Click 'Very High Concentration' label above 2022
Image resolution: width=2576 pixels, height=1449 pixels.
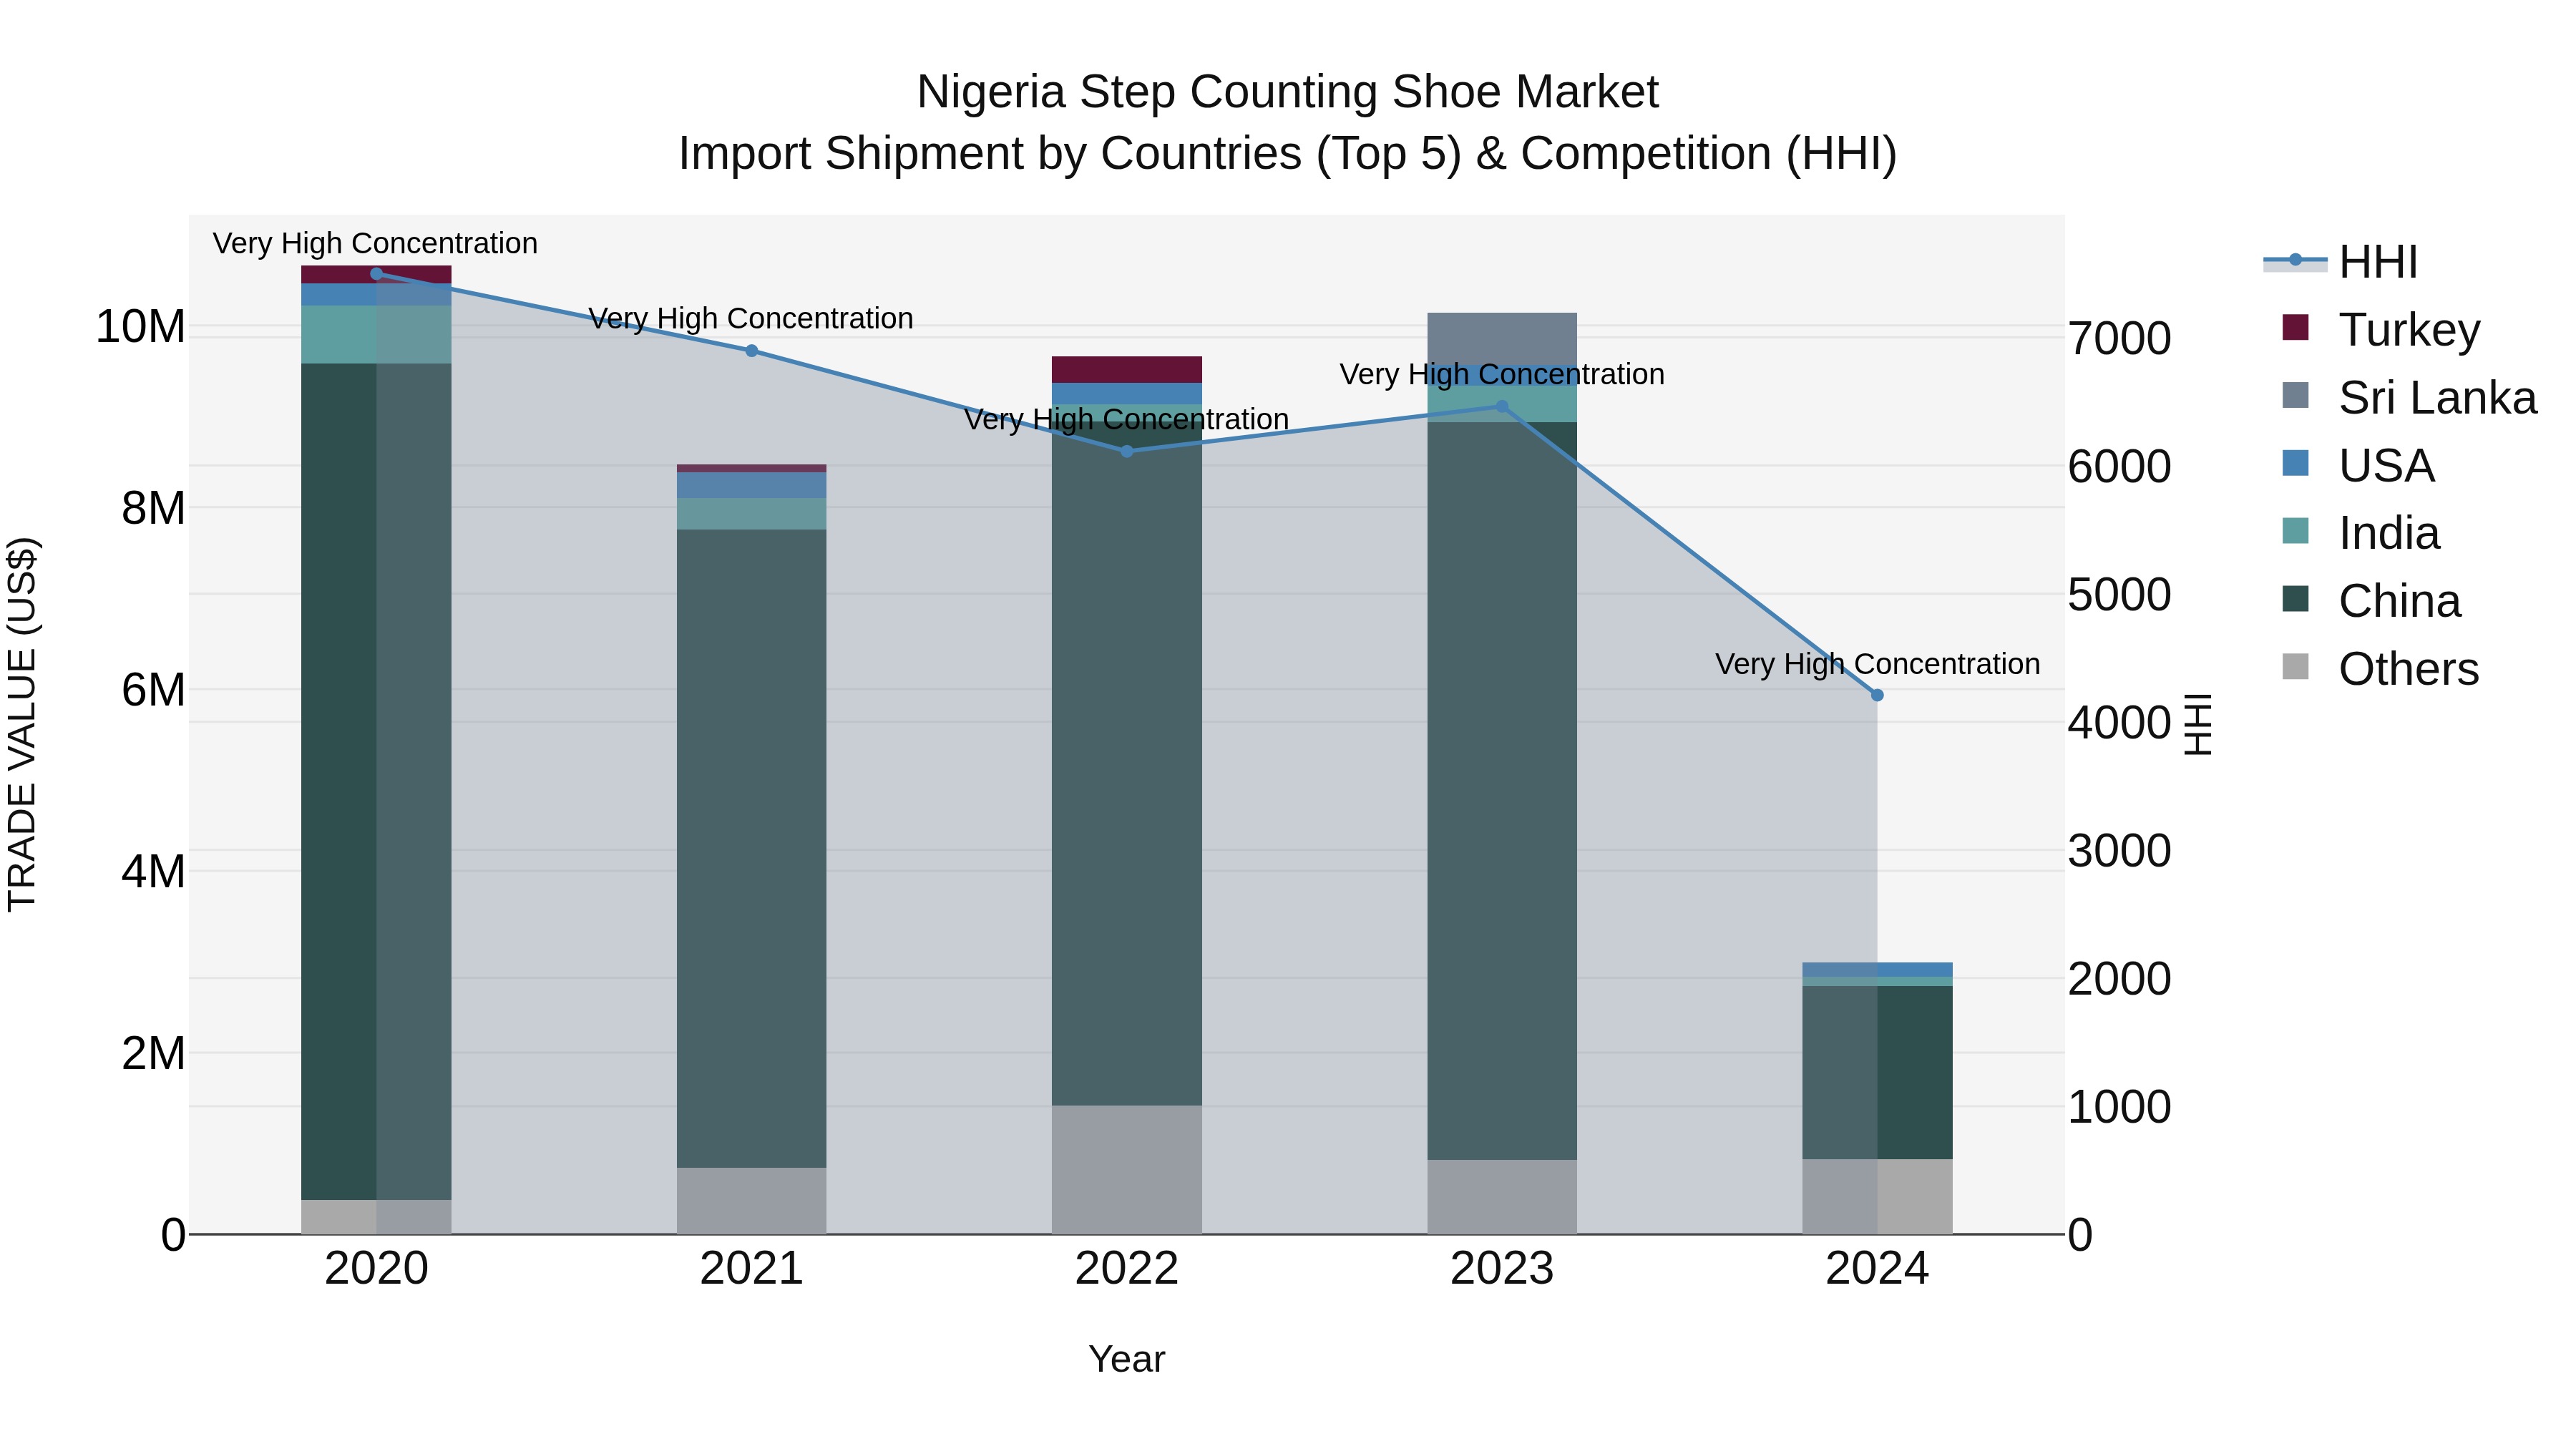[x=1126, y=419]
